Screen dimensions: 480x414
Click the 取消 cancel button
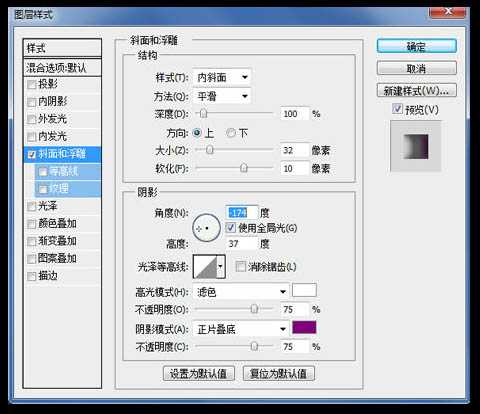point(417,68)
